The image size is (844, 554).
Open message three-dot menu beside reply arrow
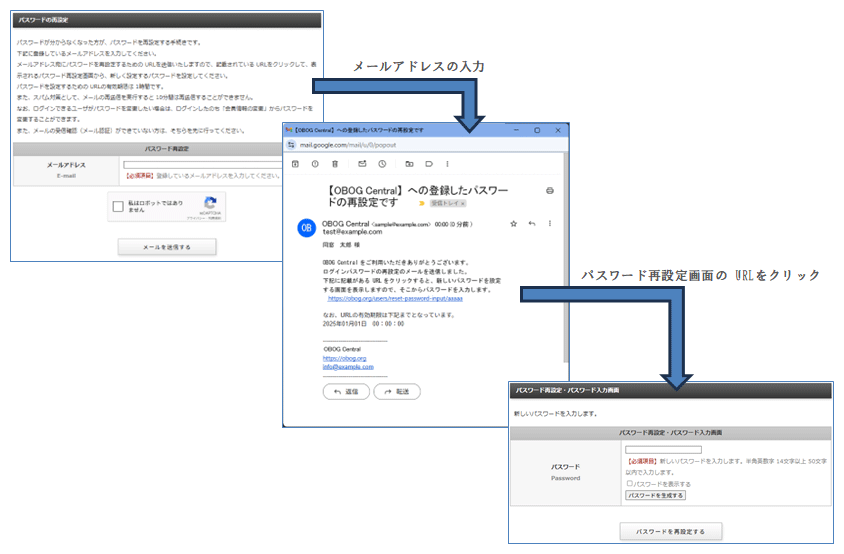point(550,223)
